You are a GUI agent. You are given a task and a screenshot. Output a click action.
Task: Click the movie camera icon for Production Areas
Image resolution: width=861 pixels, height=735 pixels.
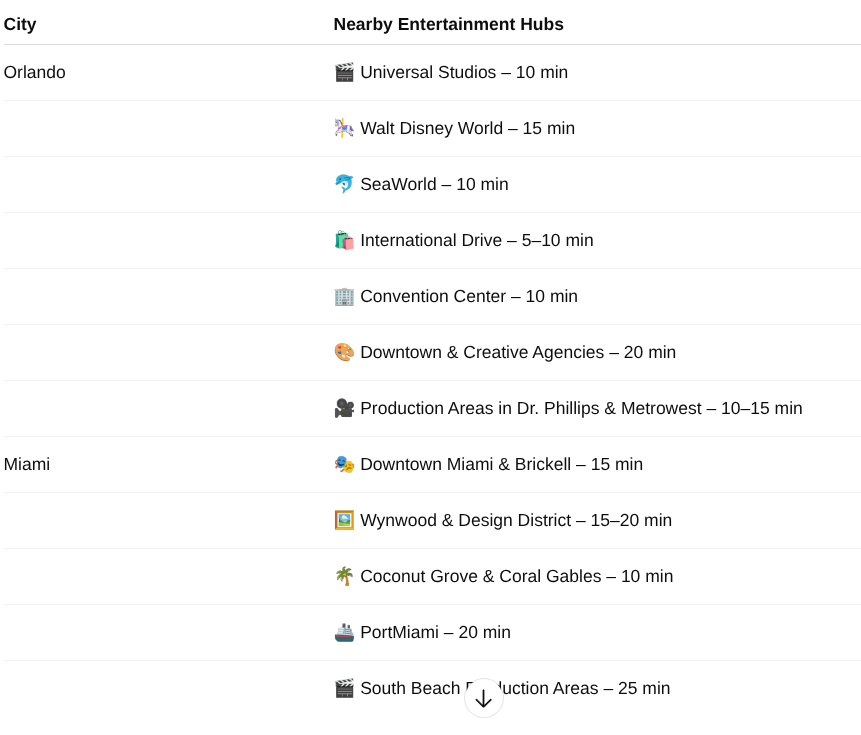pyautogui.click(x=344, y=408)
